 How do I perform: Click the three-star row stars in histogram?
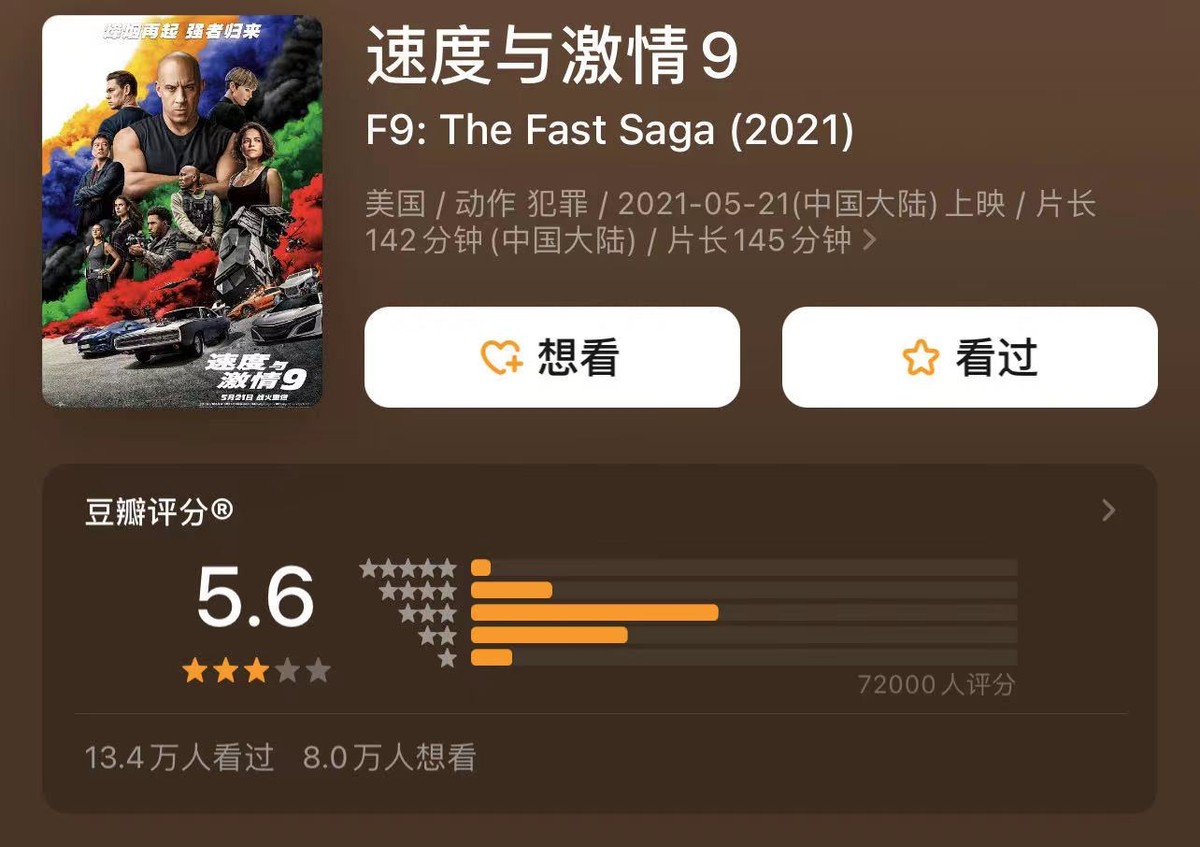425,613
